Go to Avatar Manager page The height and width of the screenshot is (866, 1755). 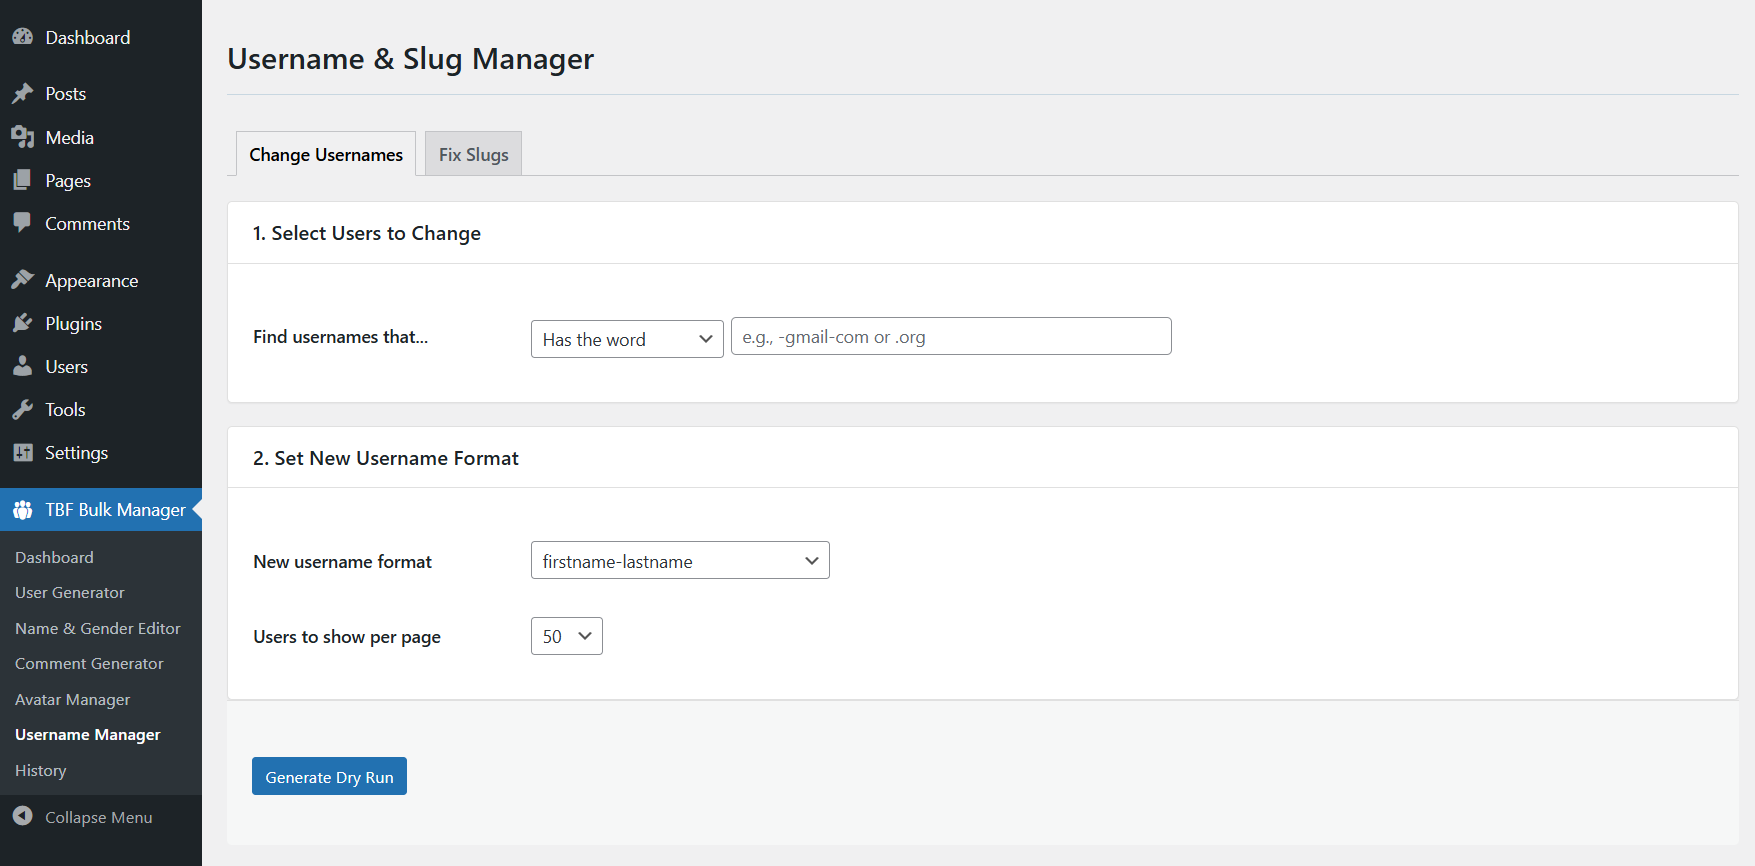tap(73, 700)
